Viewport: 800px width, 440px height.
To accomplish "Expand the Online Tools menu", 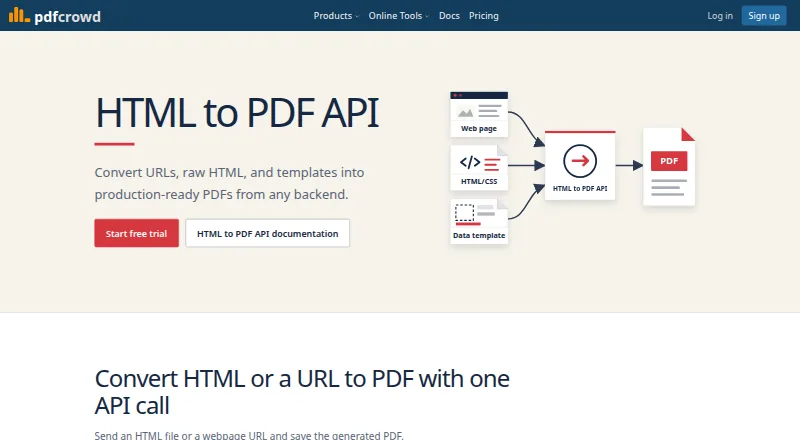I will (x=398, y=16).
